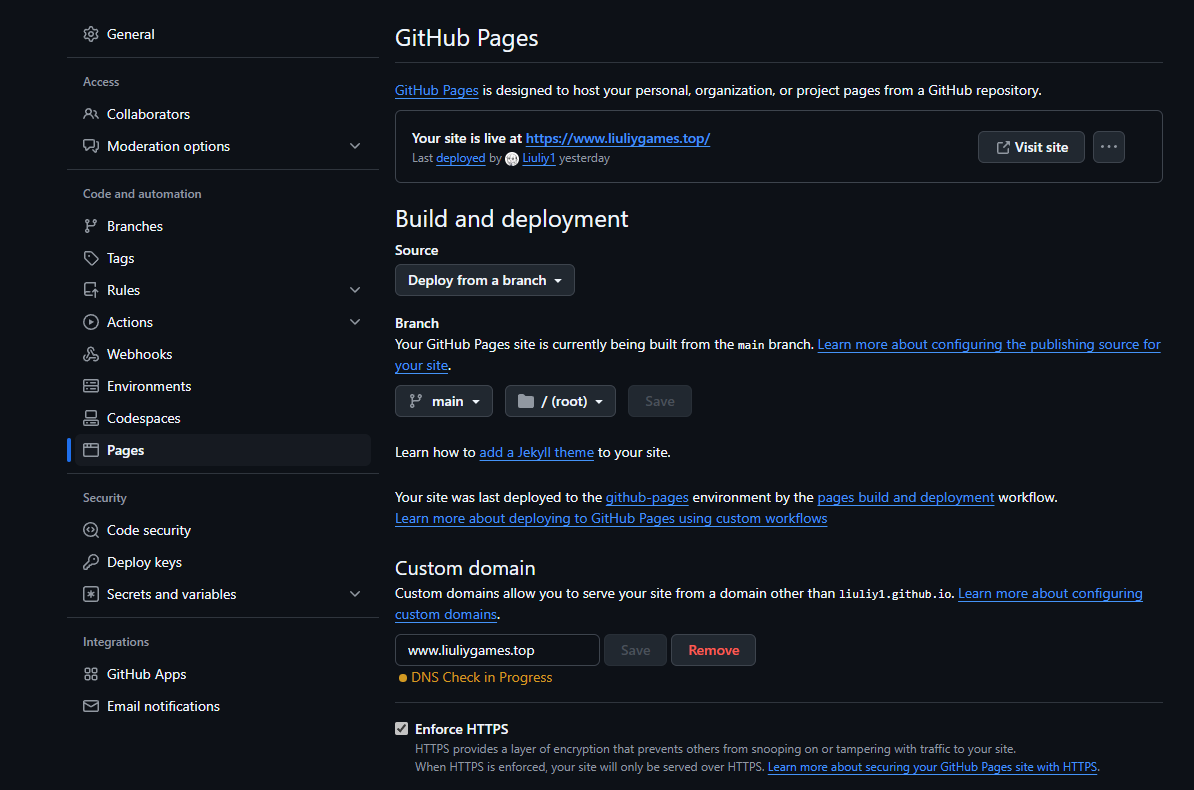Click the Code security shield icon
Viewport: 1194px width, 790px height.
pos(91,530)
